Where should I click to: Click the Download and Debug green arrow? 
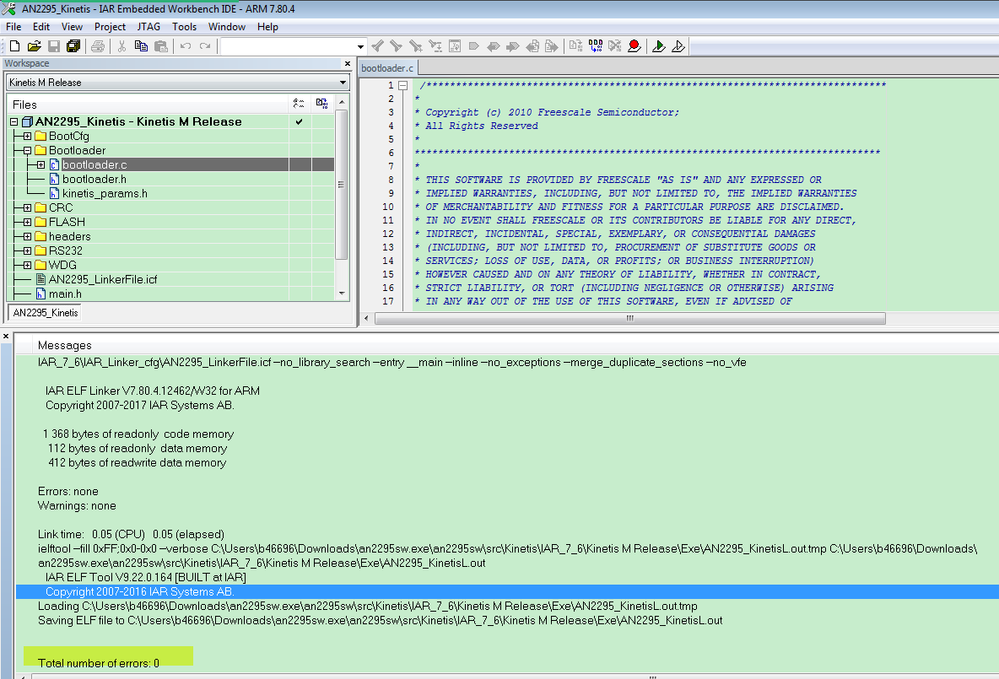coord(659,46)
